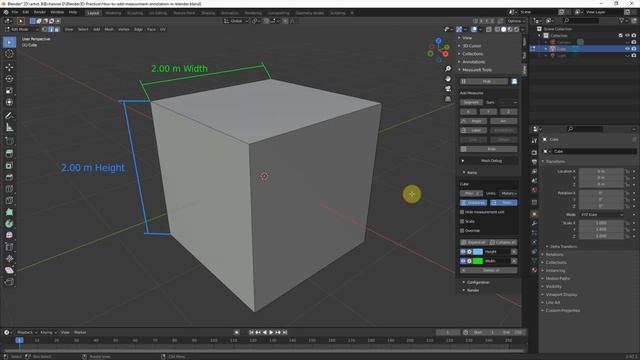Collapse the MeasureIt Tools panel

477,70
